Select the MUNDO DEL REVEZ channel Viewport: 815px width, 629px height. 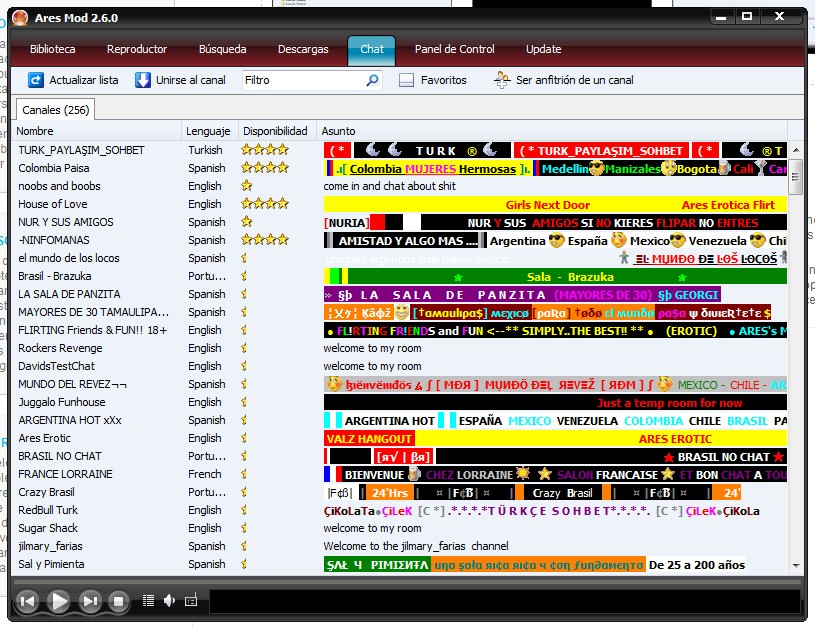tap(399, 384)
